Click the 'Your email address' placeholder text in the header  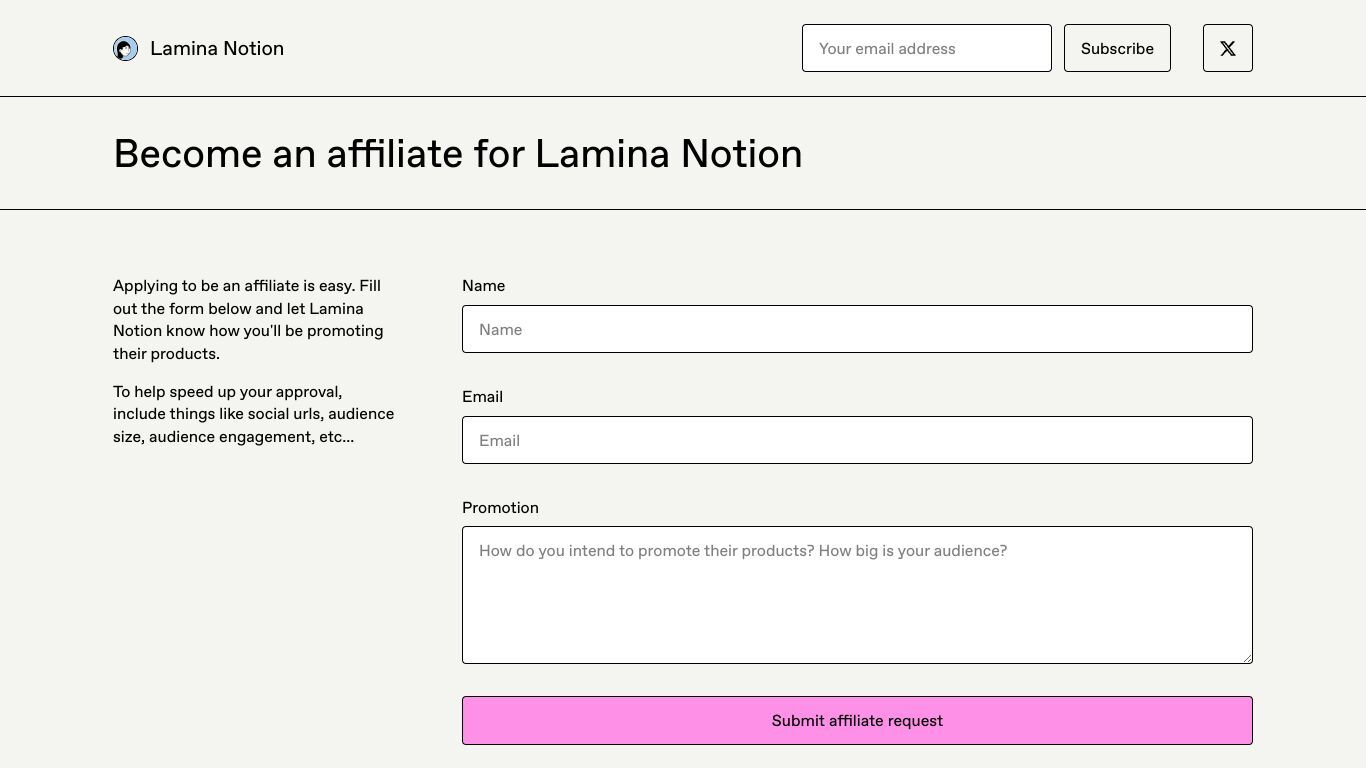887,49
